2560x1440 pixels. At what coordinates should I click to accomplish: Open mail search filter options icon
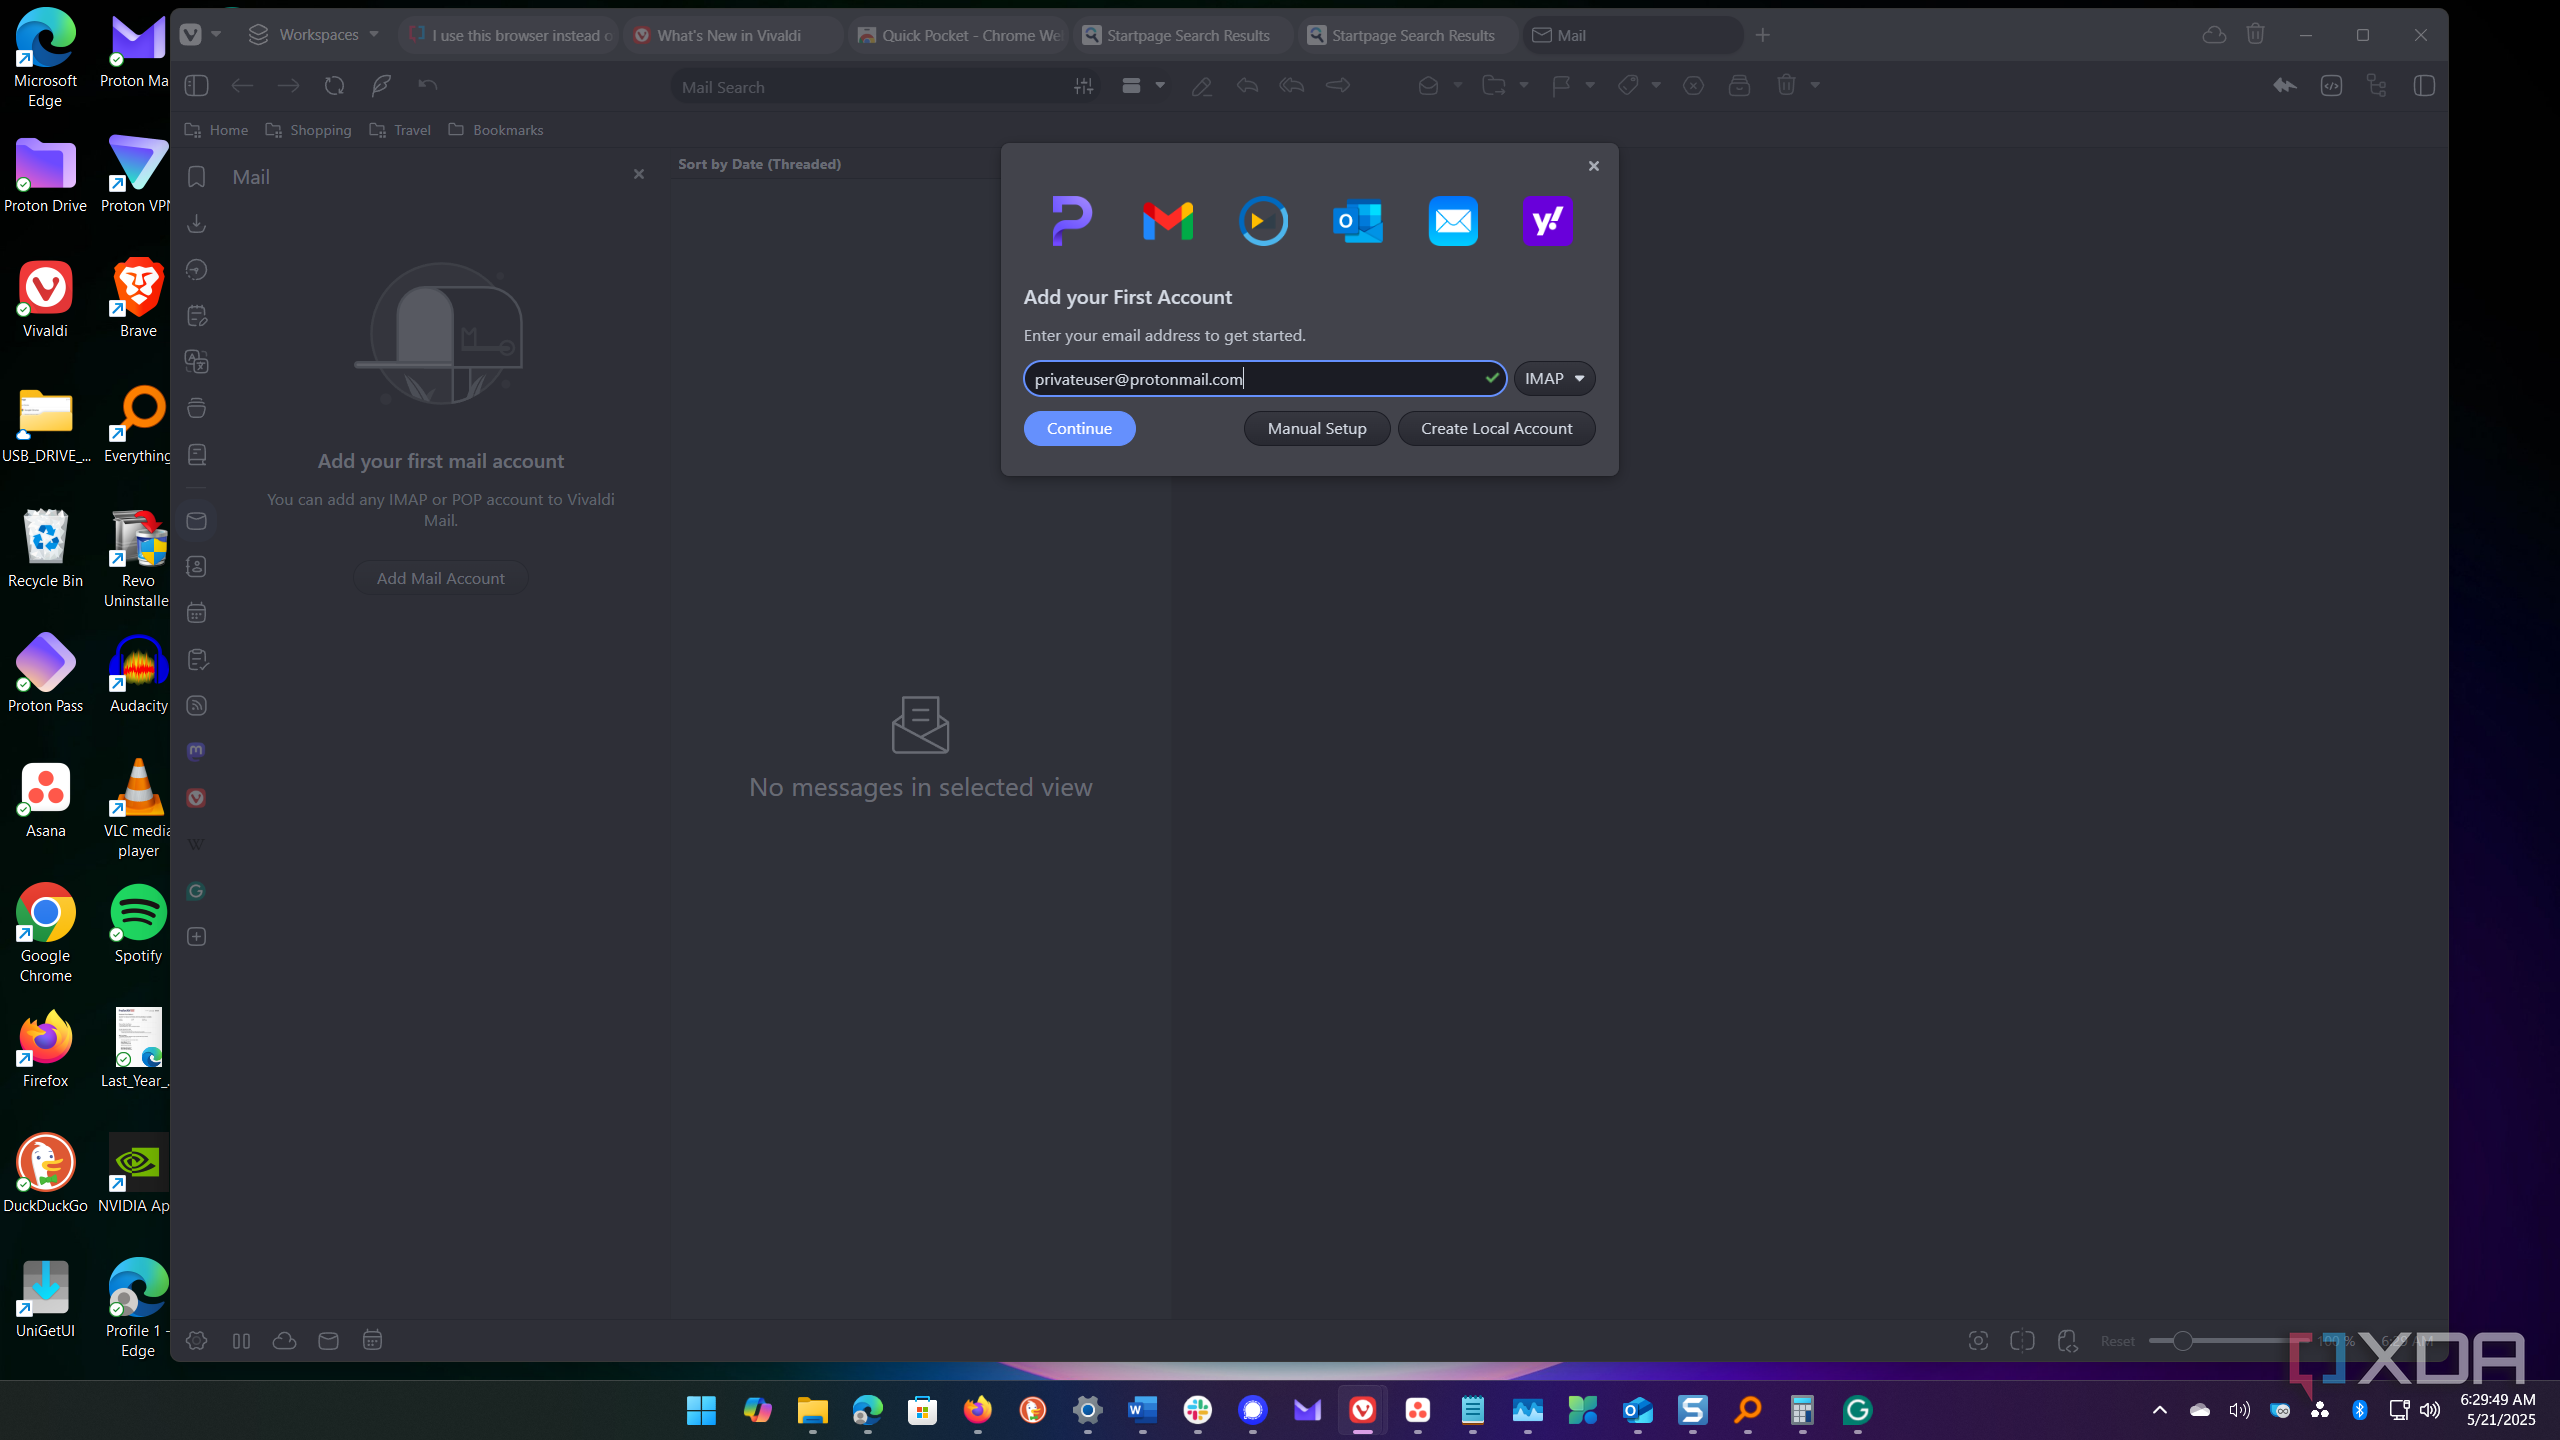click(1083, 87)
